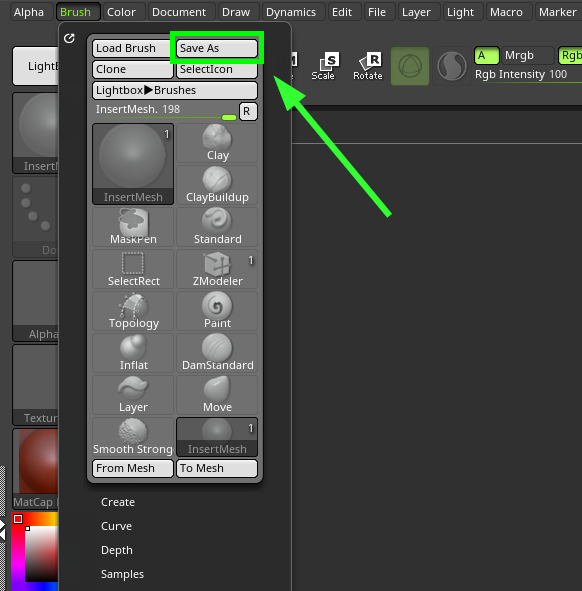Expand the Create section

click(118, 502)
